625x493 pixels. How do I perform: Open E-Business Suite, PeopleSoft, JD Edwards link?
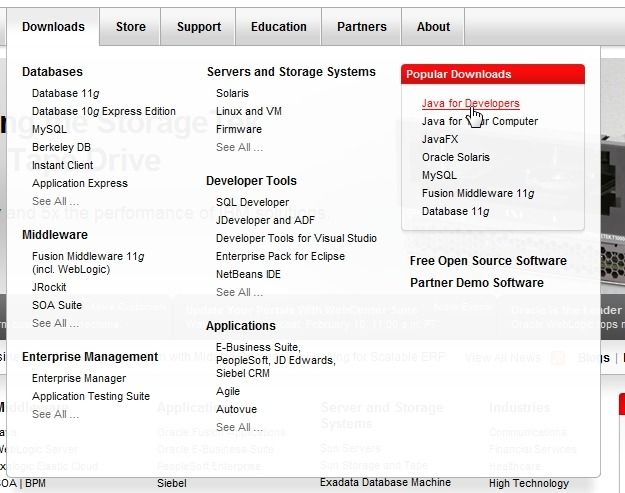pos(276,360)
